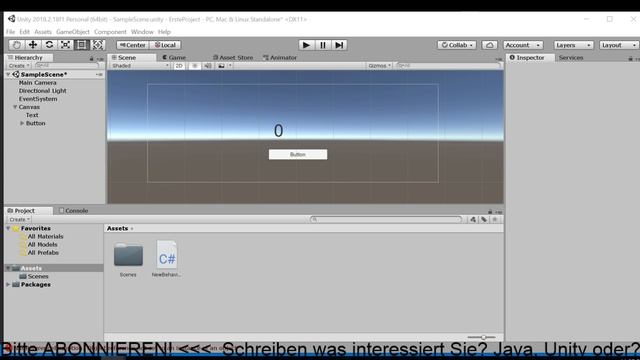Image resolution: width=640 pixels, height=360 pixels.
Task: Click the Play button
Action: tap(306, 45)
